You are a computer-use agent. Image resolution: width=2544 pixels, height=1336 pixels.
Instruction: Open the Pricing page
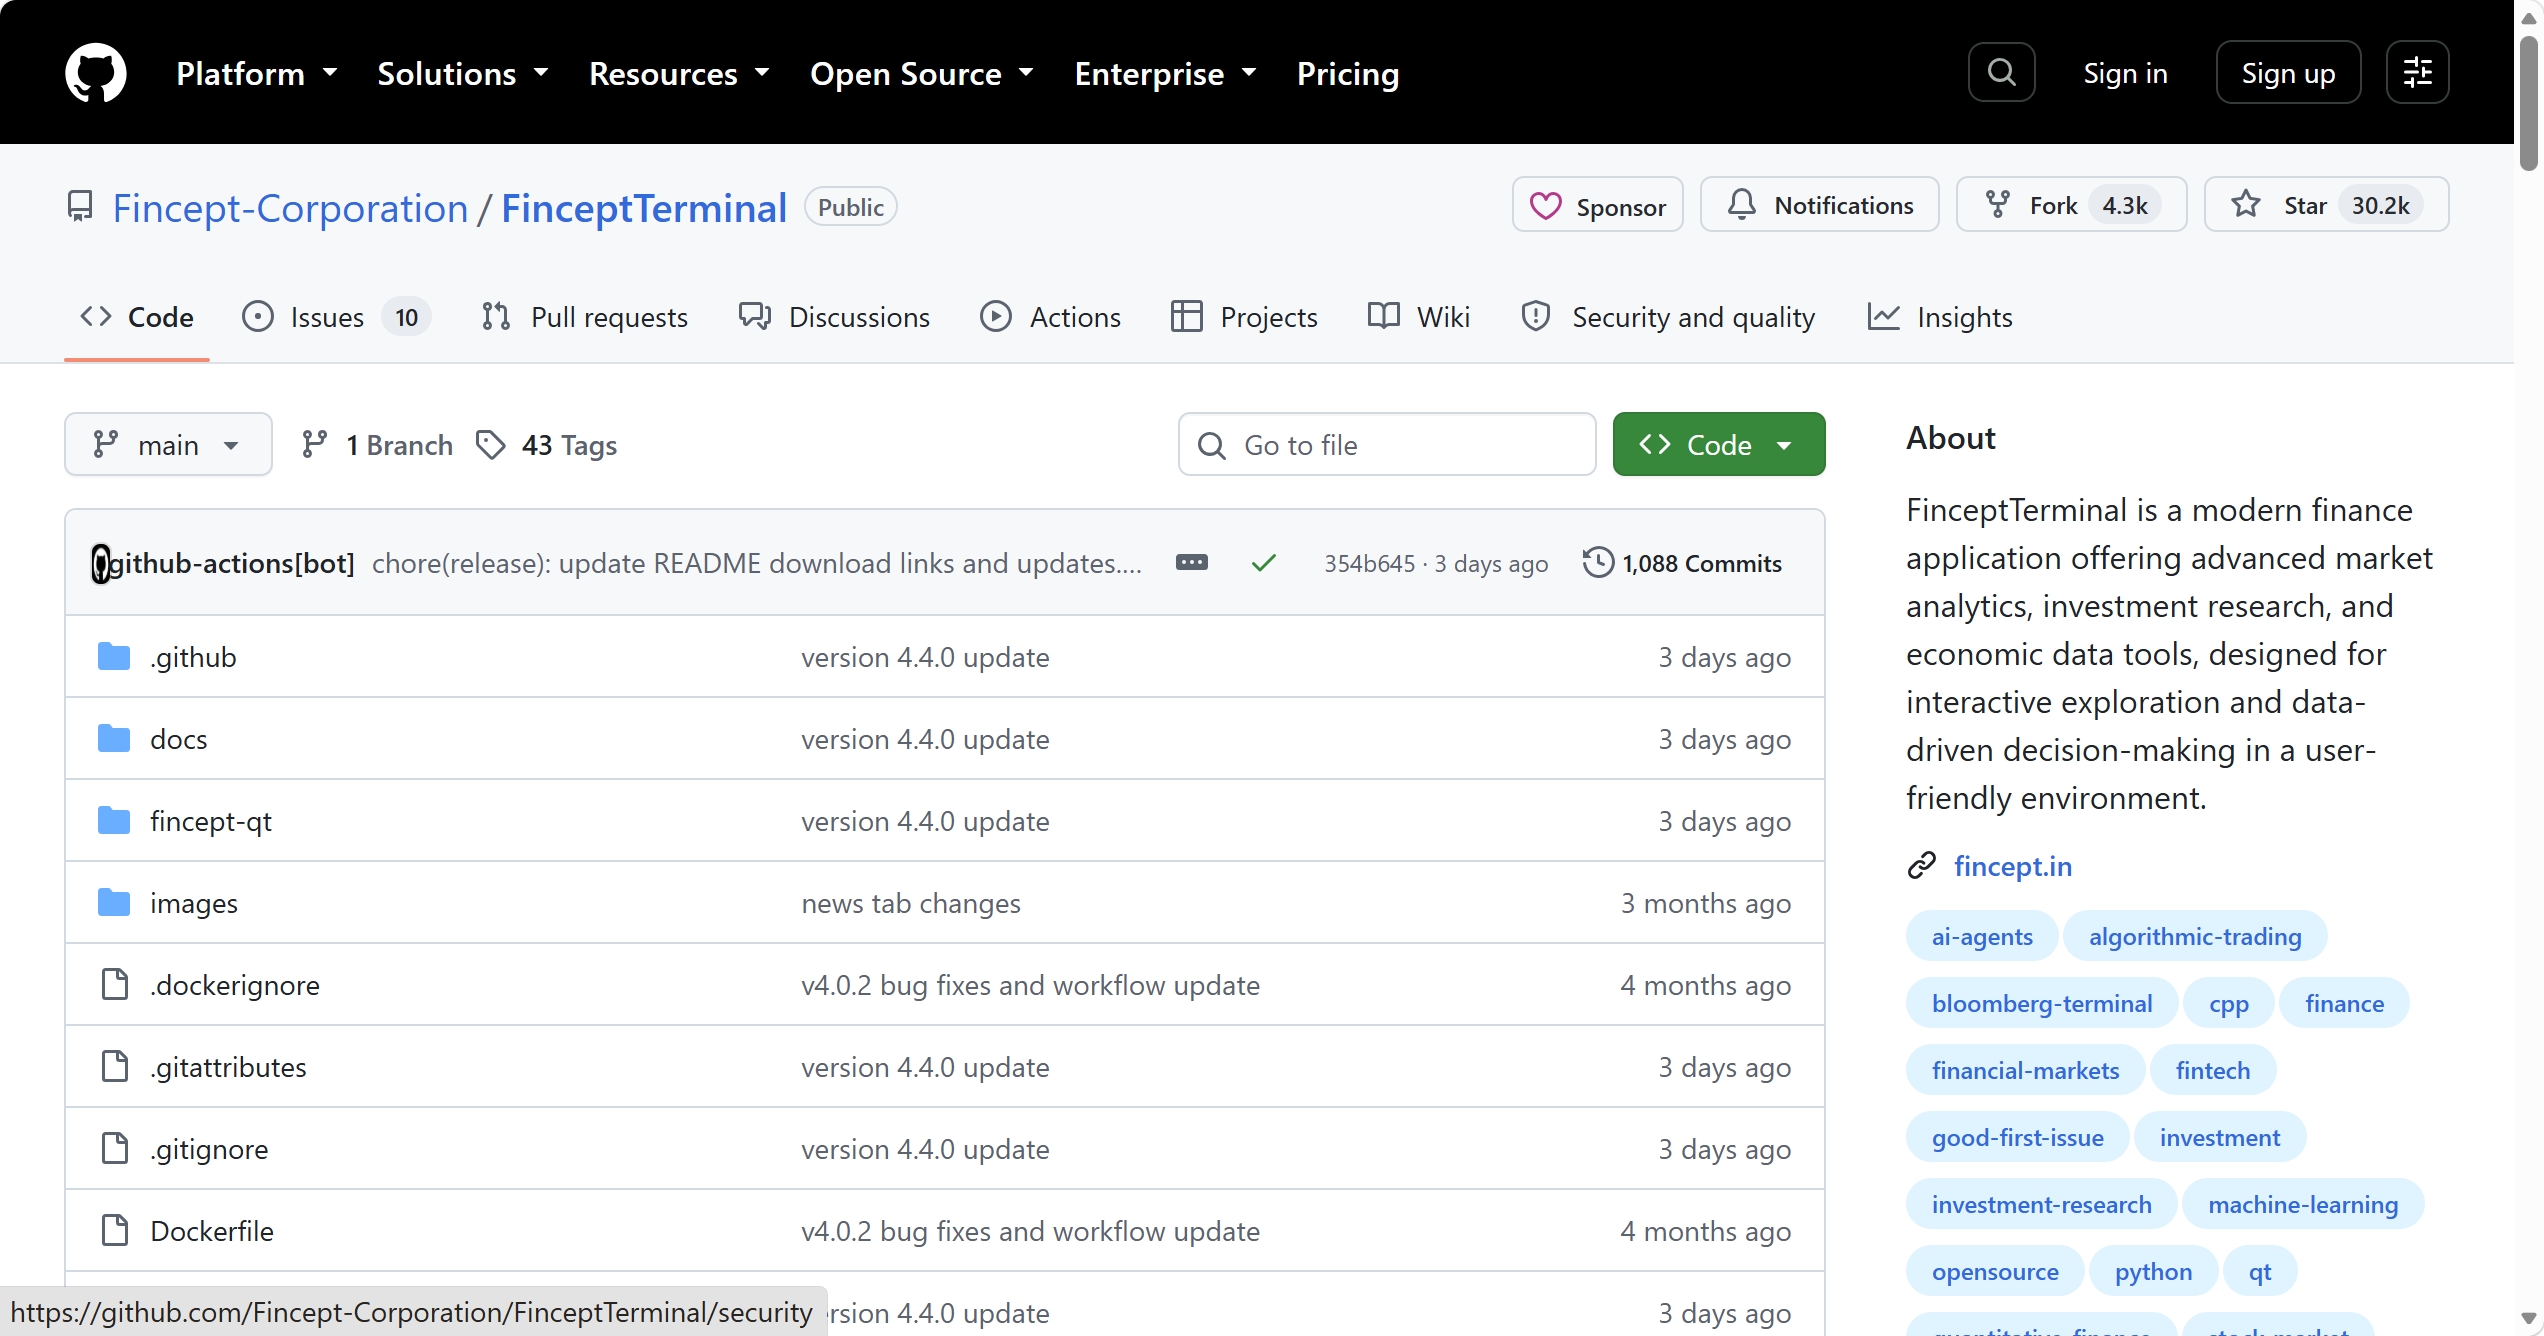coord(1347,73)
